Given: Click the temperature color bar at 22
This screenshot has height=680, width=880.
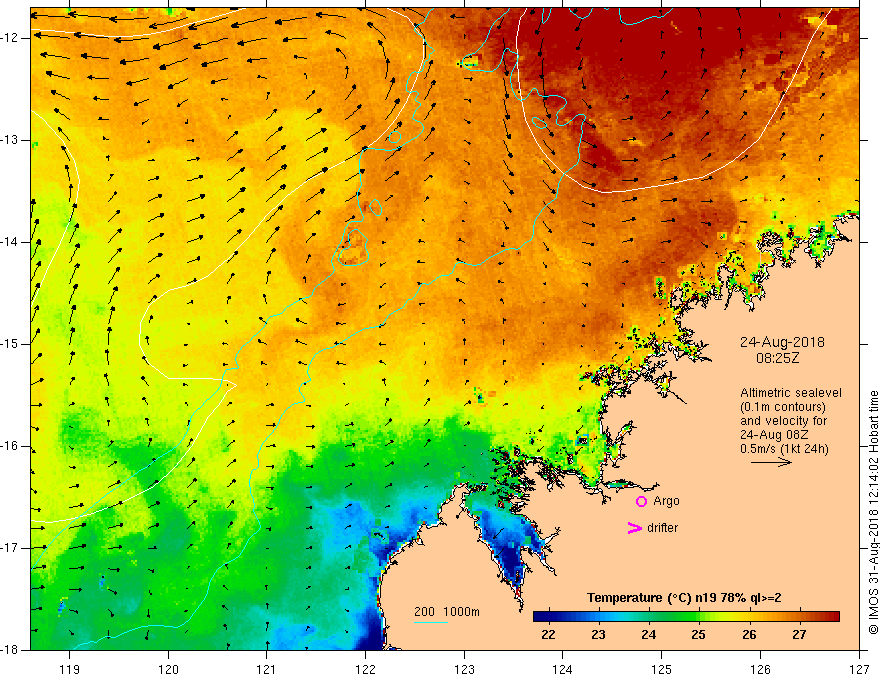Looking at the screenshot, I should 548,617.
